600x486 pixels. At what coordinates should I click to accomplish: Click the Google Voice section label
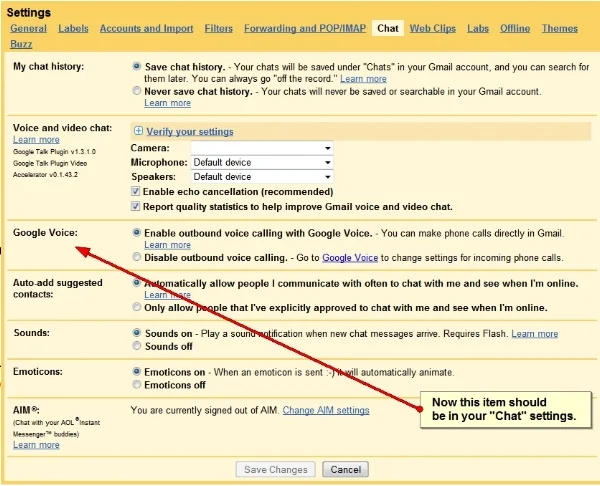[x=45, y=233]
